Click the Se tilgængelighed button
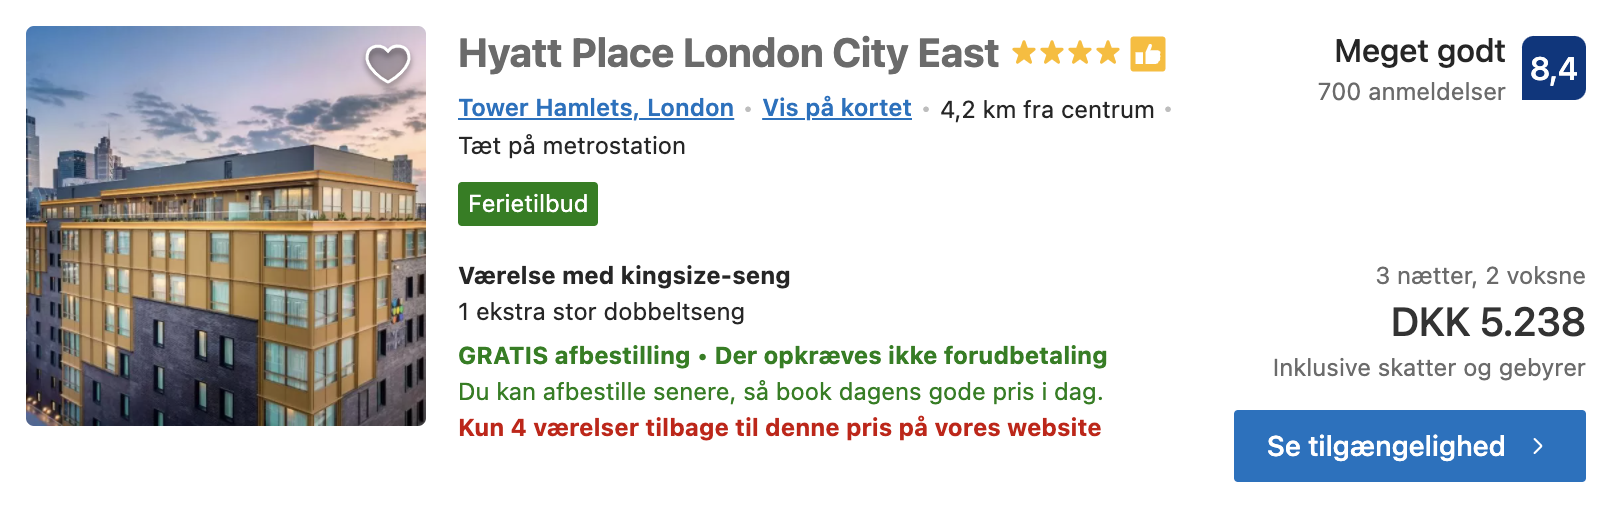This screenshot has width=1610, height=508. click(x=1410, y=446)
